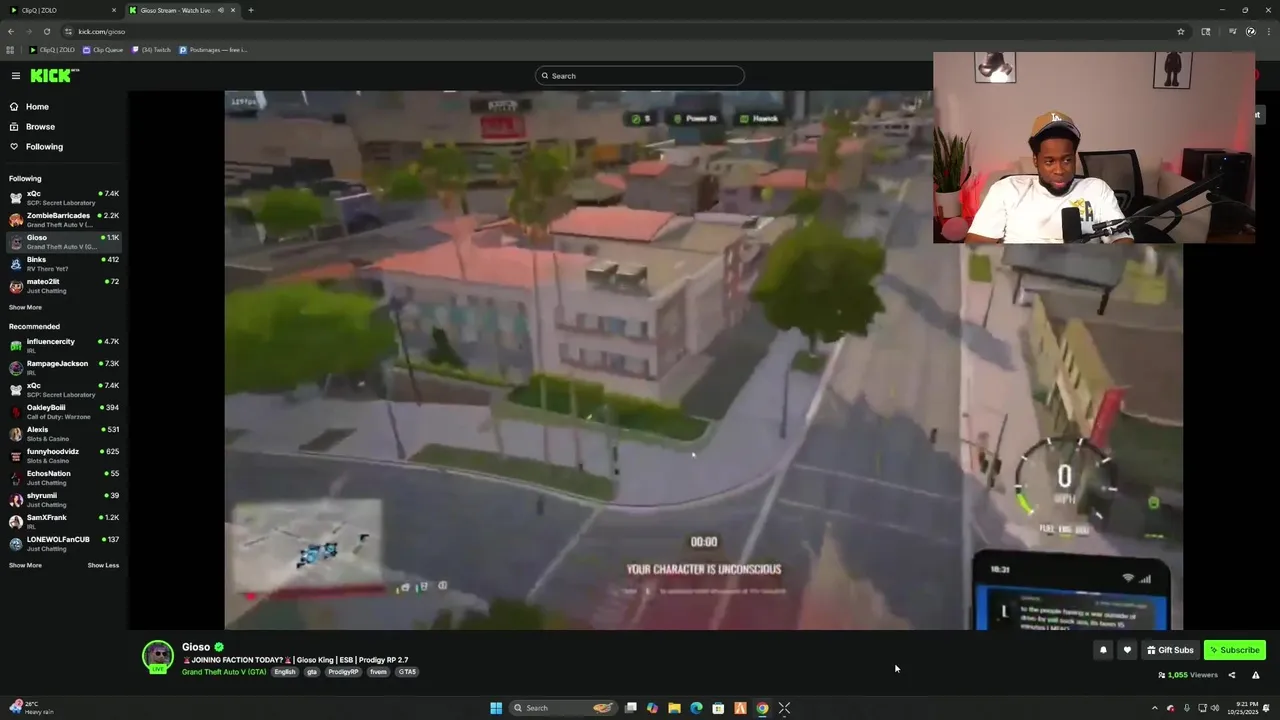Open (34) Twitch bookmark
The image size is (1280, 720).
pyautogui.click(x=152, y=50)
